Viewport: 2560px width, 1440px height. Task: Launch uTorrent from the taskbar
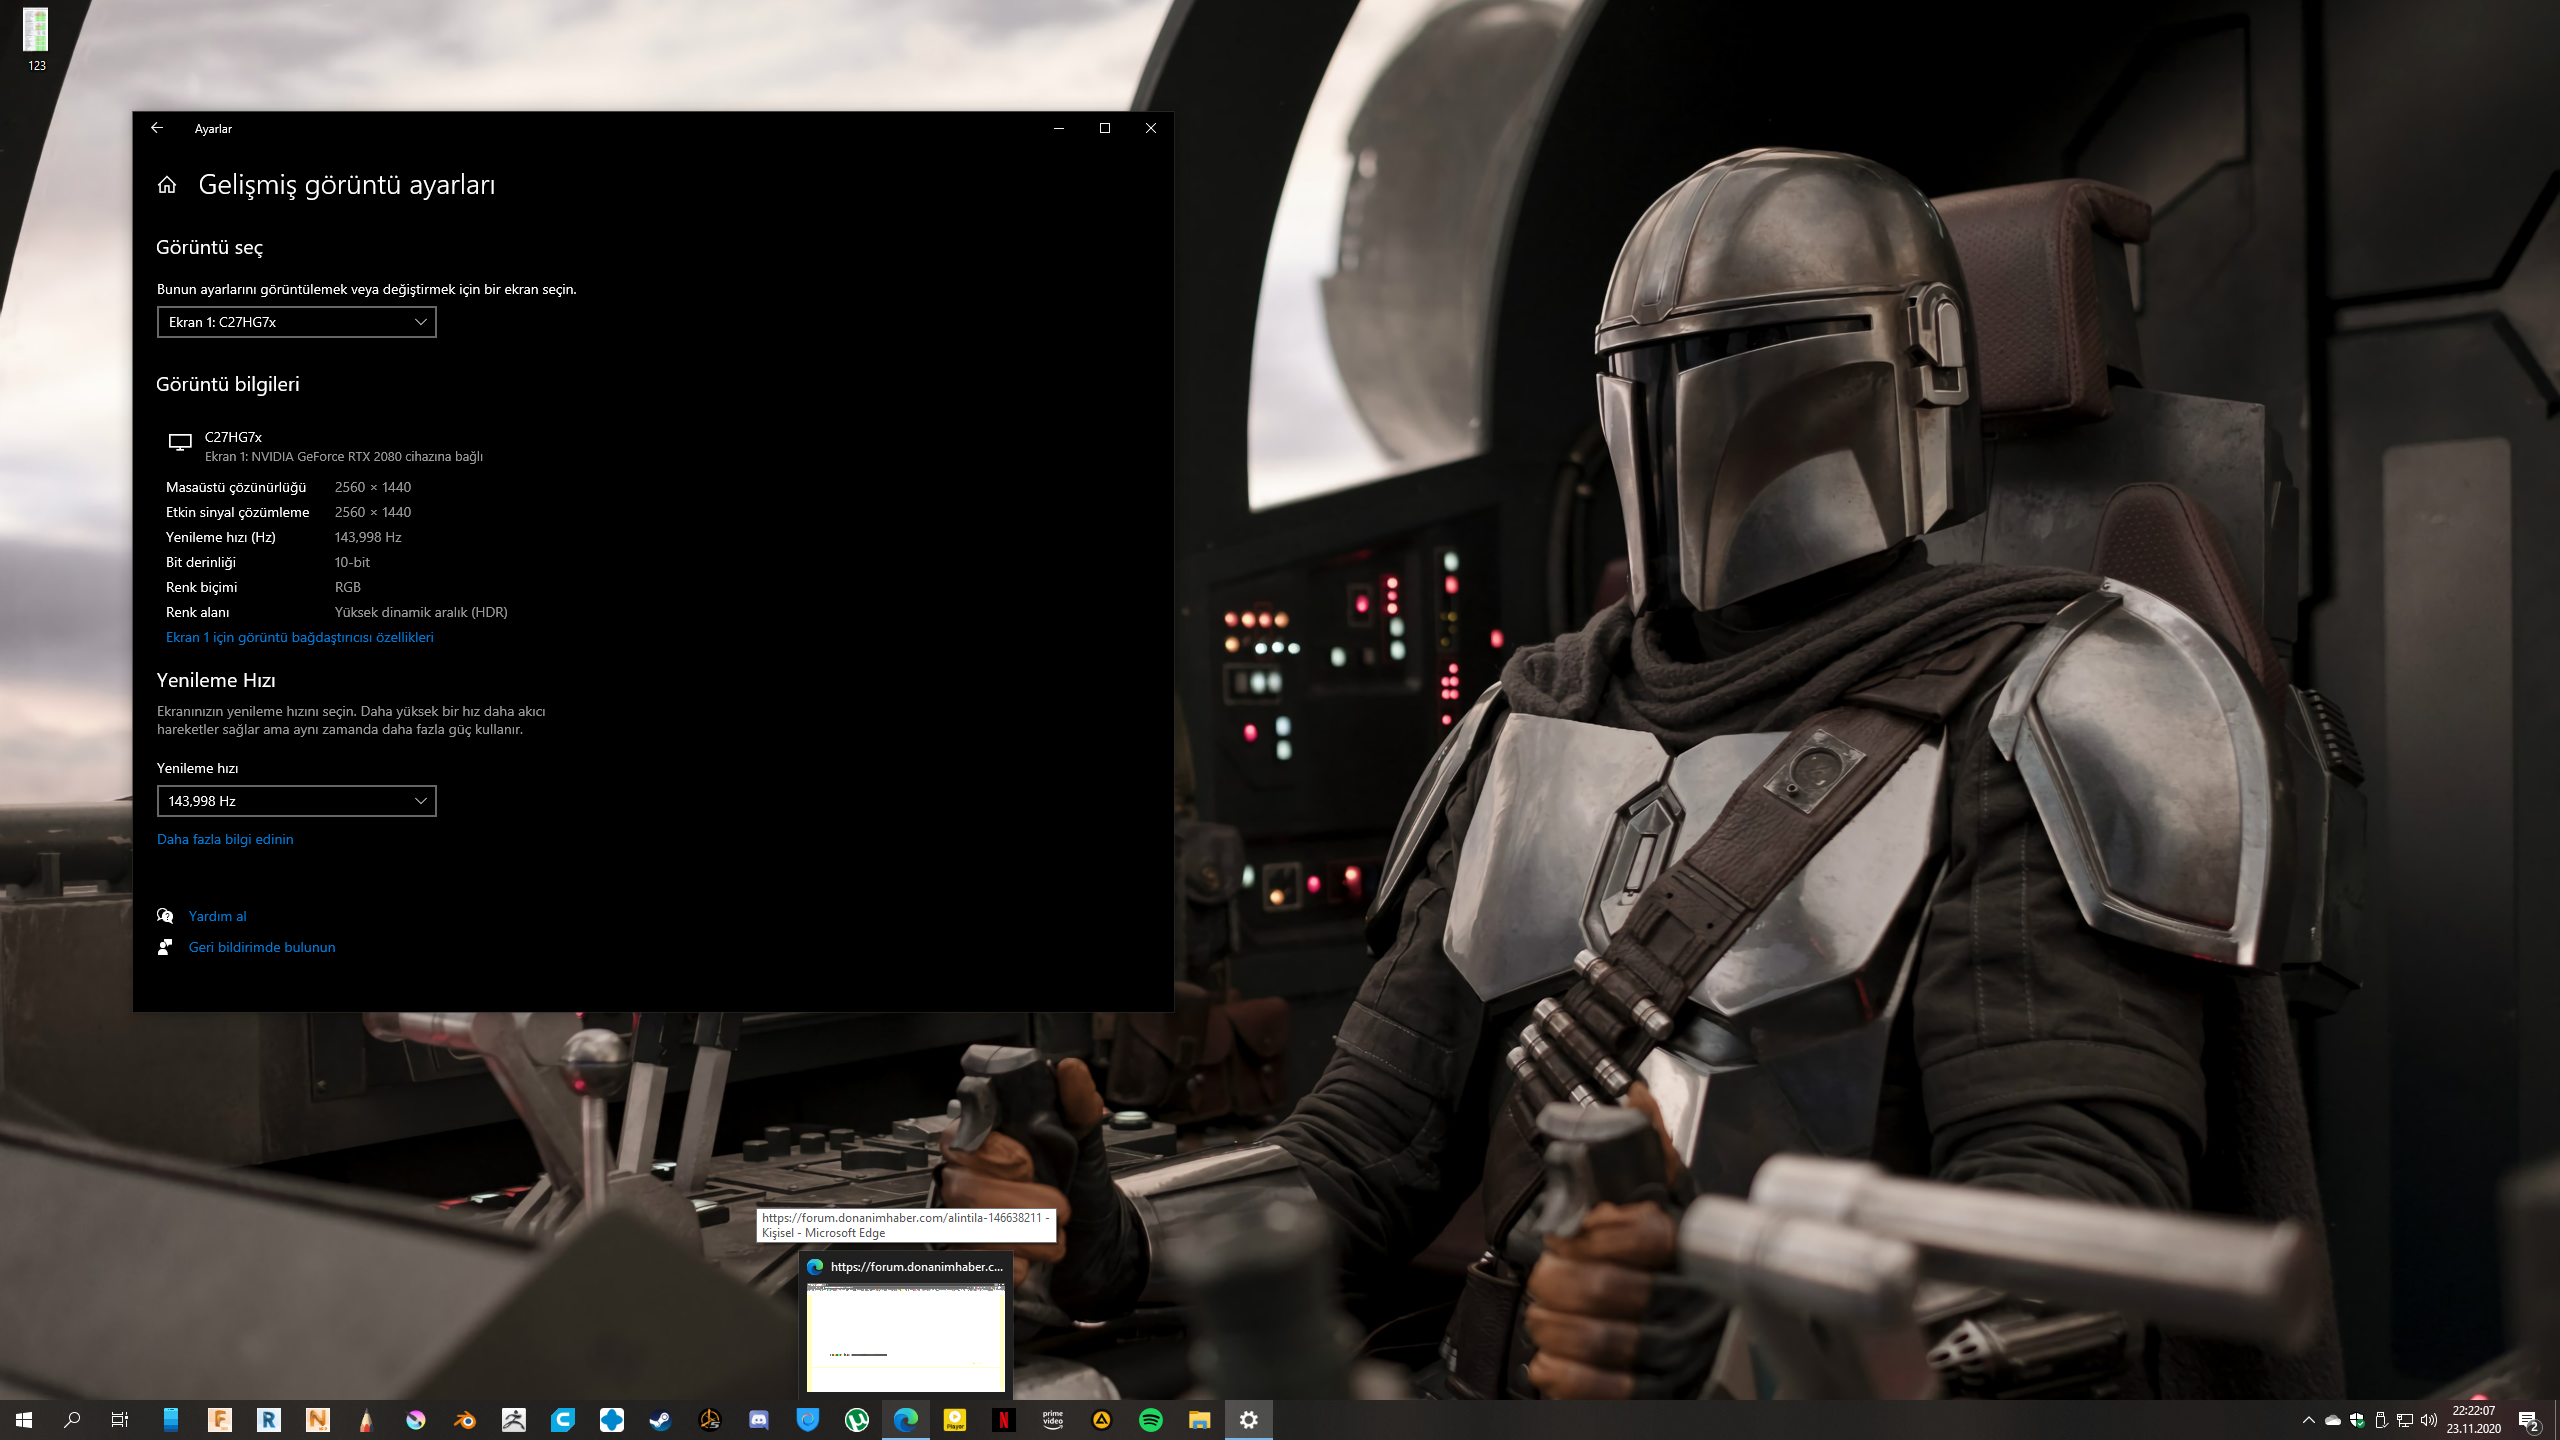(x=857, y=1420)
